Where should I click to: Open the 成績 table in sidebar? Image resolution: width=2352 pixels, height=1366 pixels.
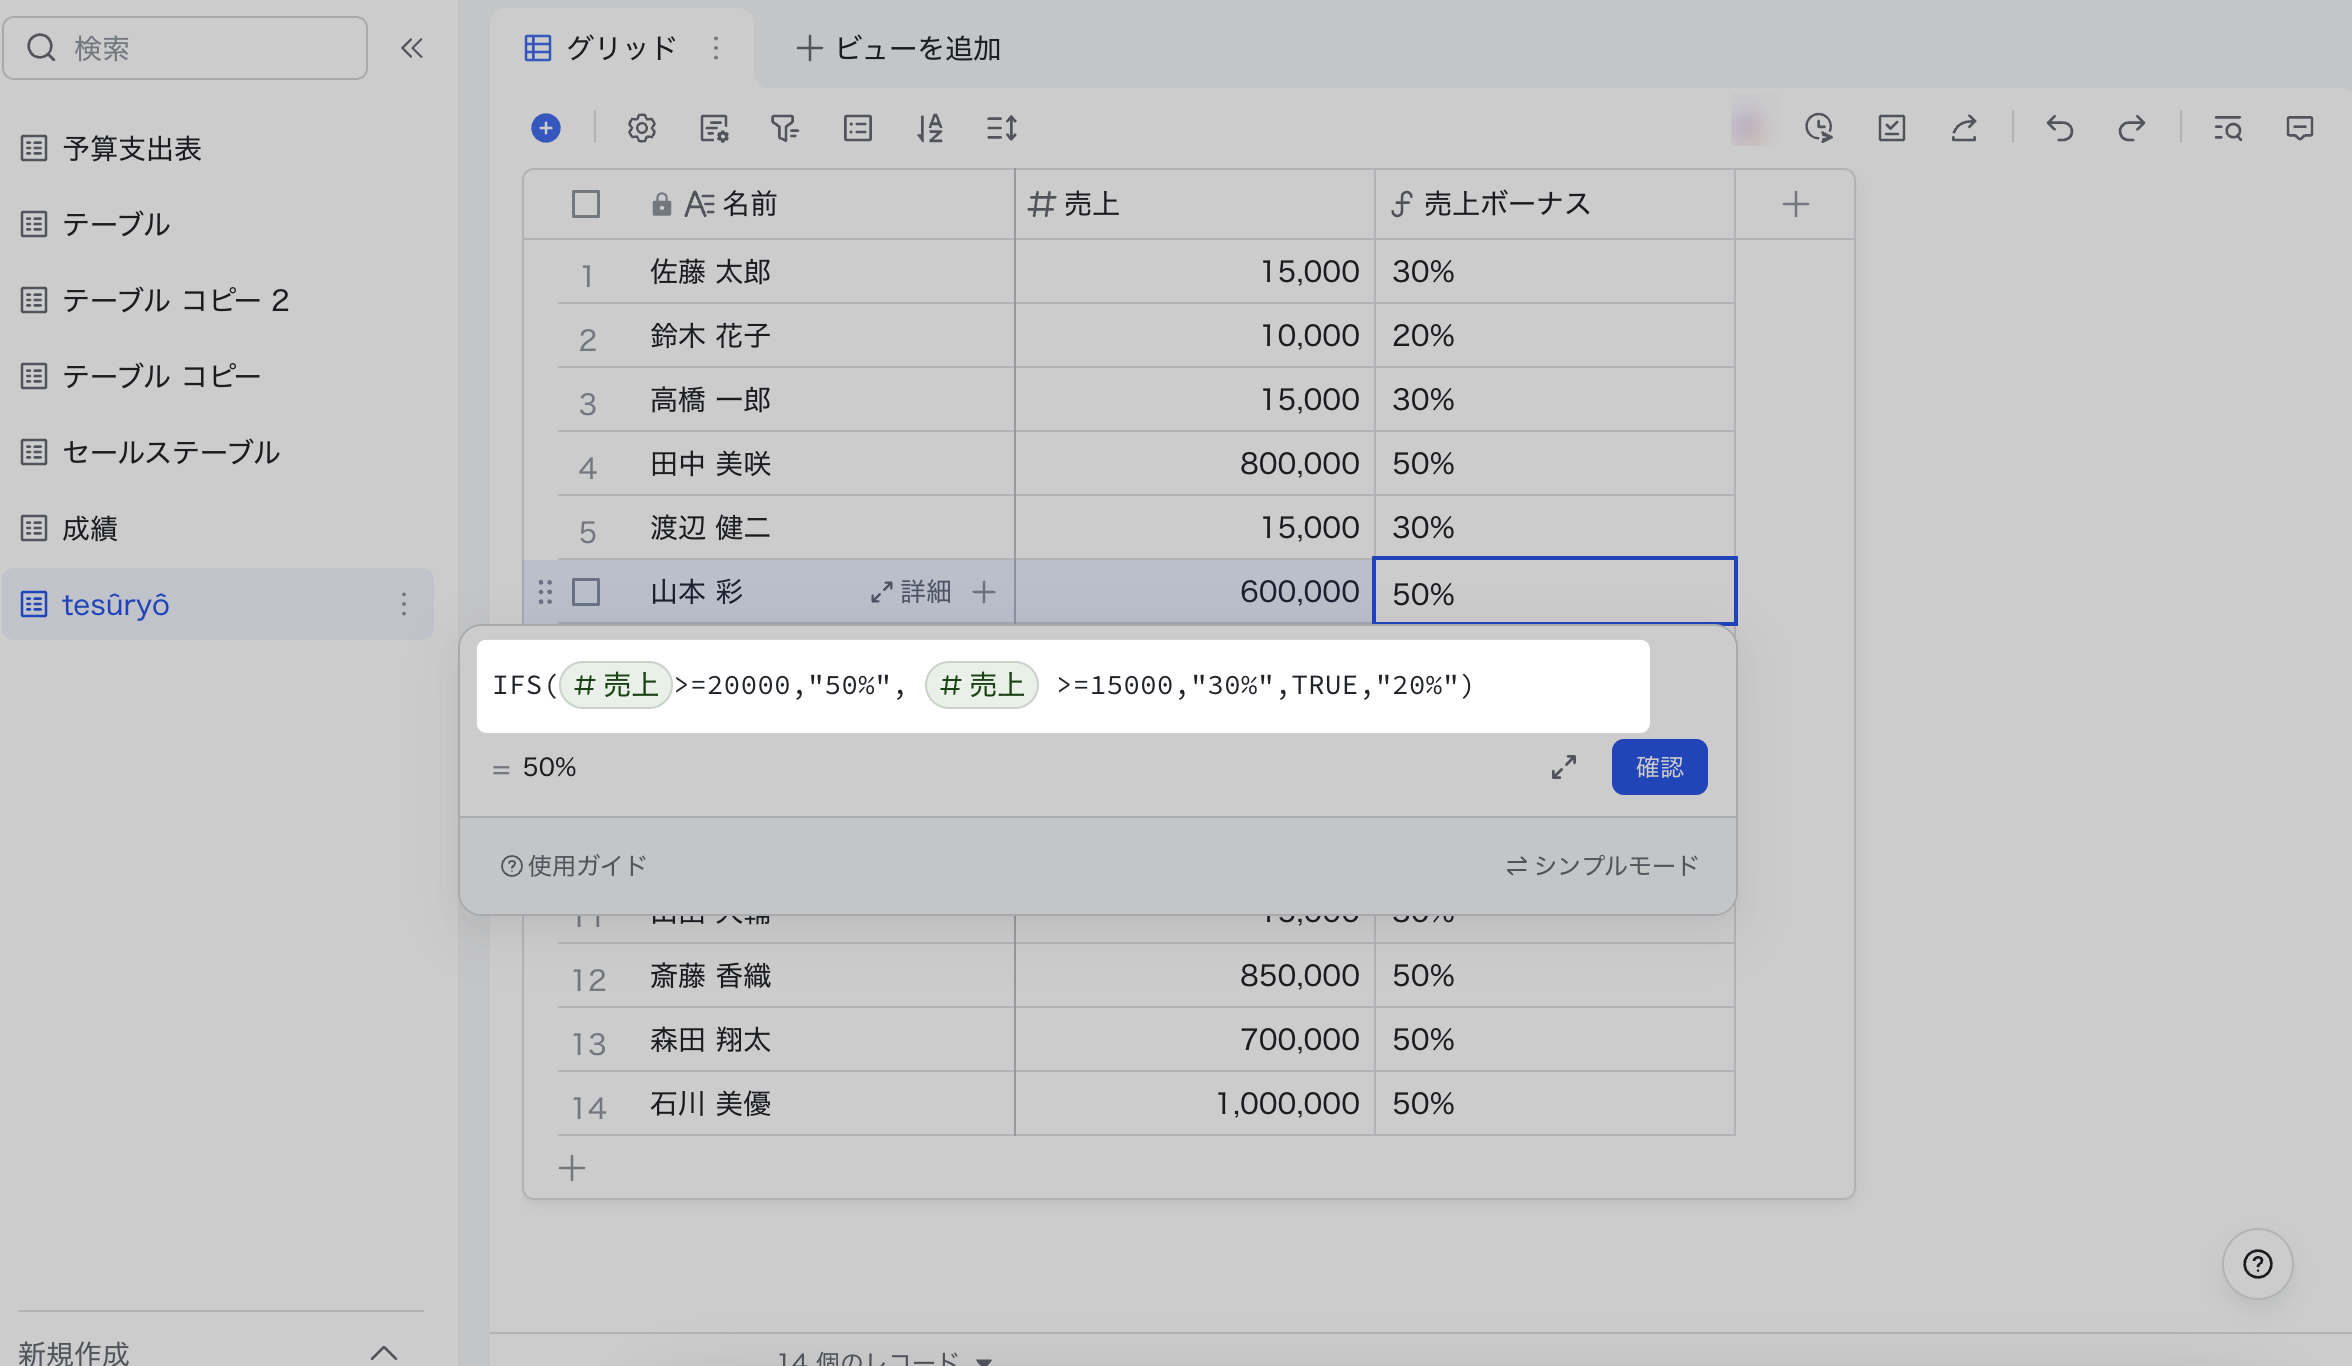pyautogui.click(x=90, y=528)
